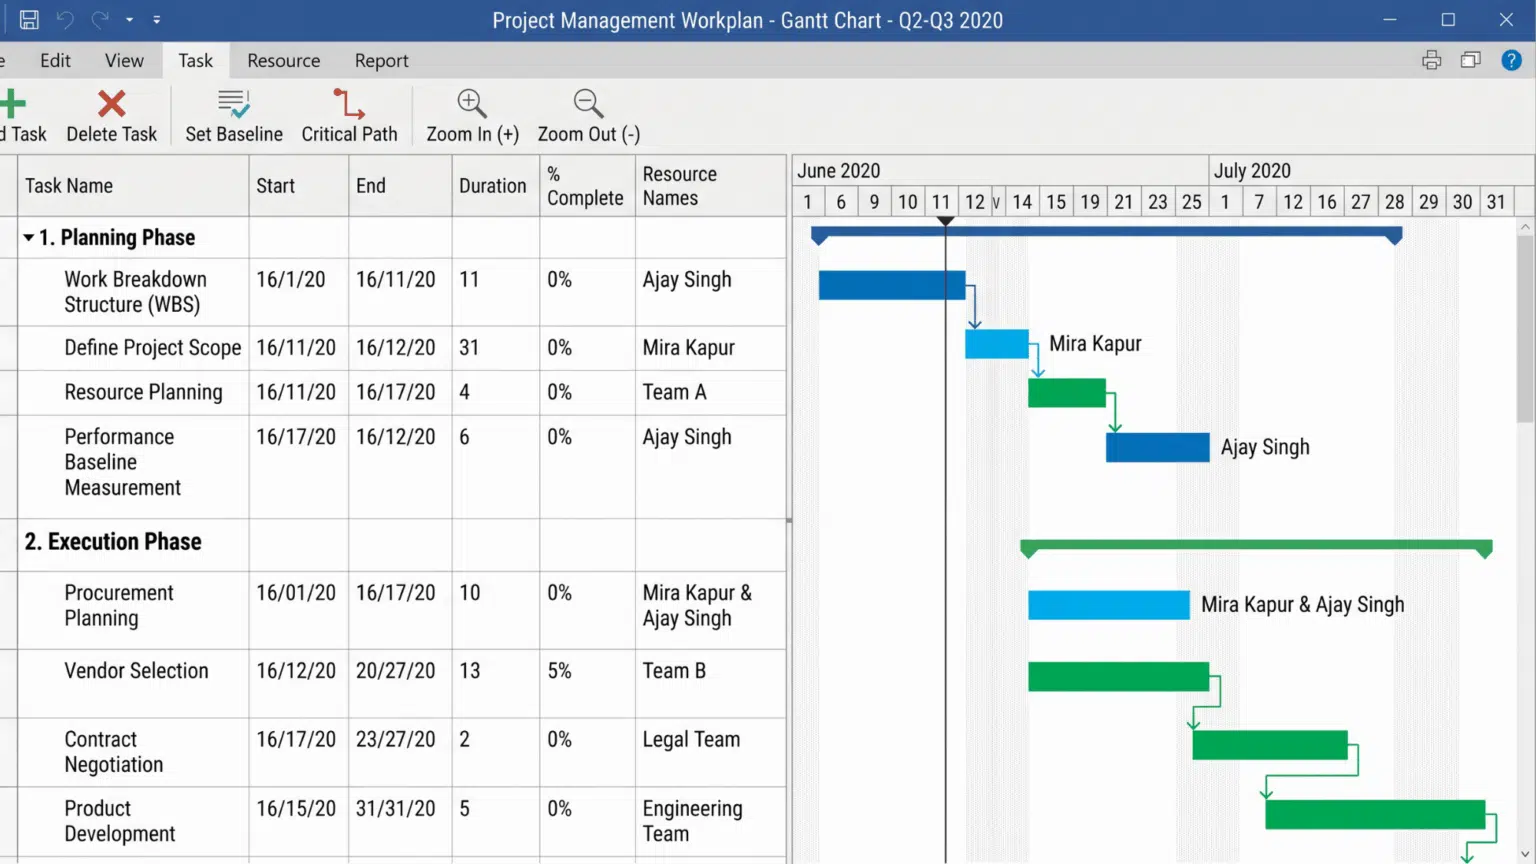Screen dimensions: 1536x864
Task: Select the Vendor Selection task name
Action: click(136, 671)
